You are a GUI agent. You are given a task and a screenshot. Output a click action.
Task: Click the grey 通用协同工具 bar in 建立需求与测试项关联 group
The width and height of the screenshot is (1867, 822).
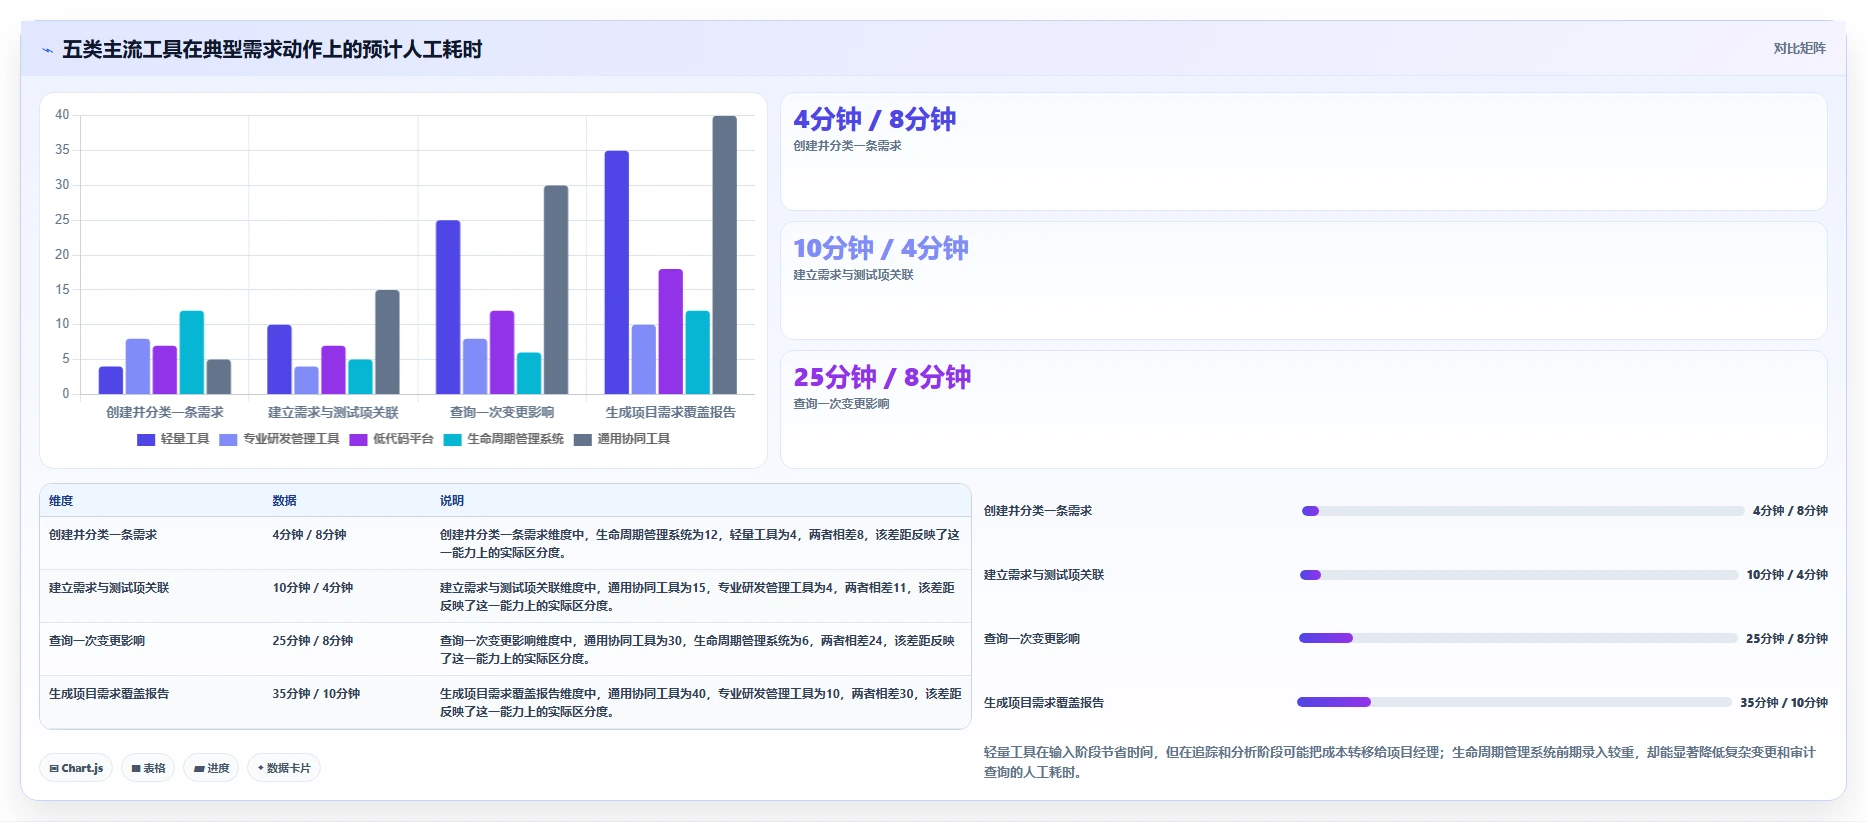pos(387,342)
